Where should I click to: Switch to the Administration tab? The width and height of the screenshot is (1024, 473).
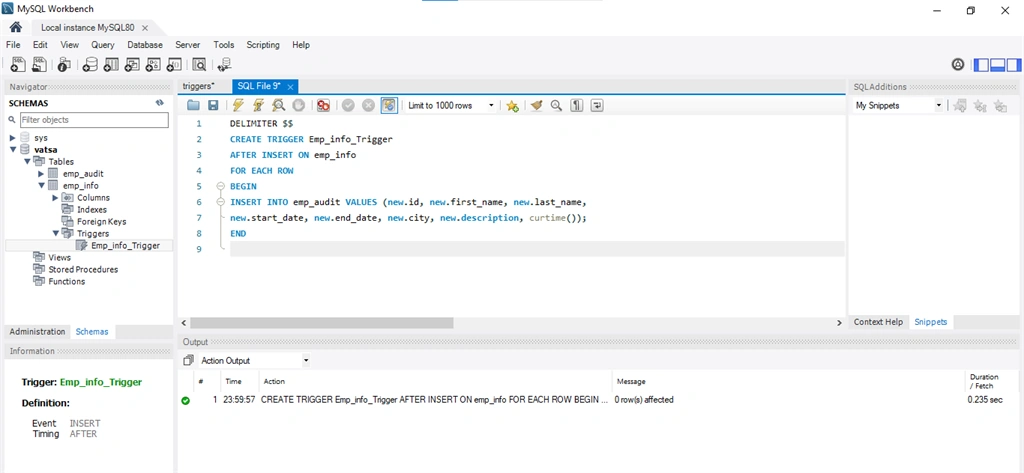pos(37,331)
